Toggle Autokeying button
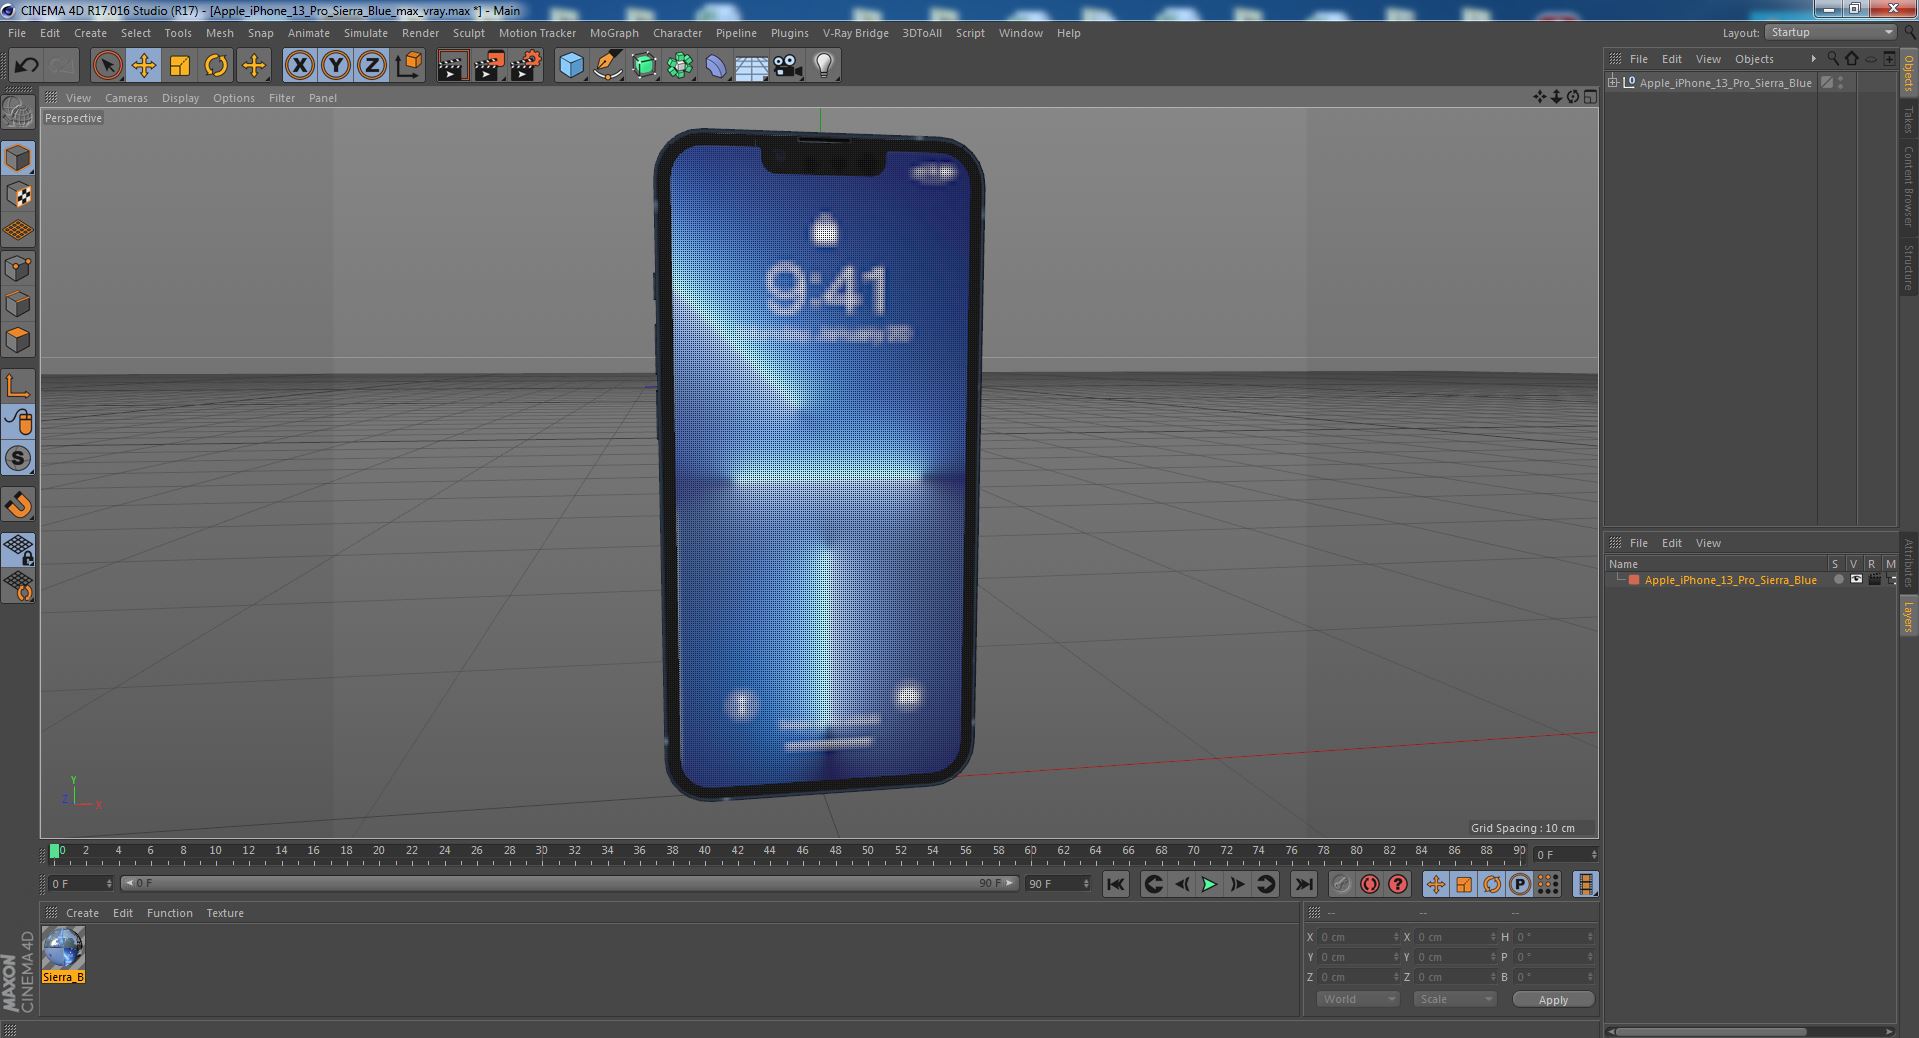Image resolution: width=1919 pixels, height=1038 pixels. (x=1370, y=884)
